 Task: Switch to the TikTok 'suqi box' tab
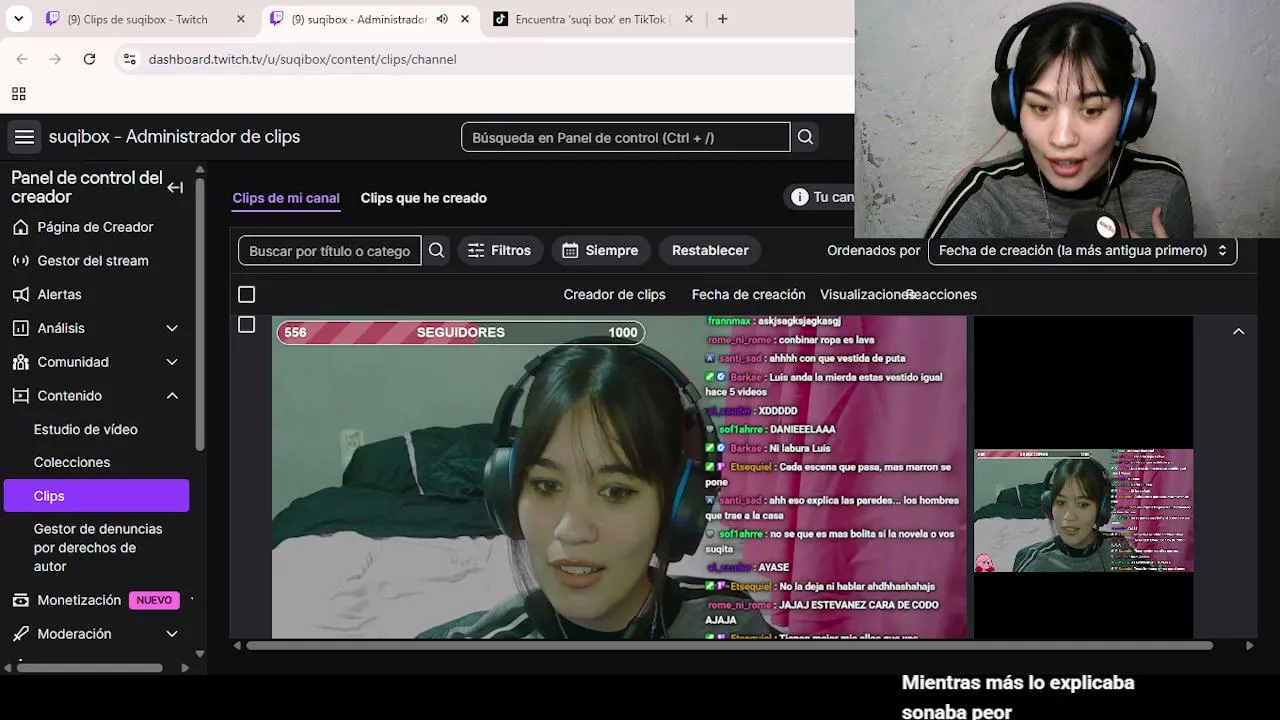[583, 19]
